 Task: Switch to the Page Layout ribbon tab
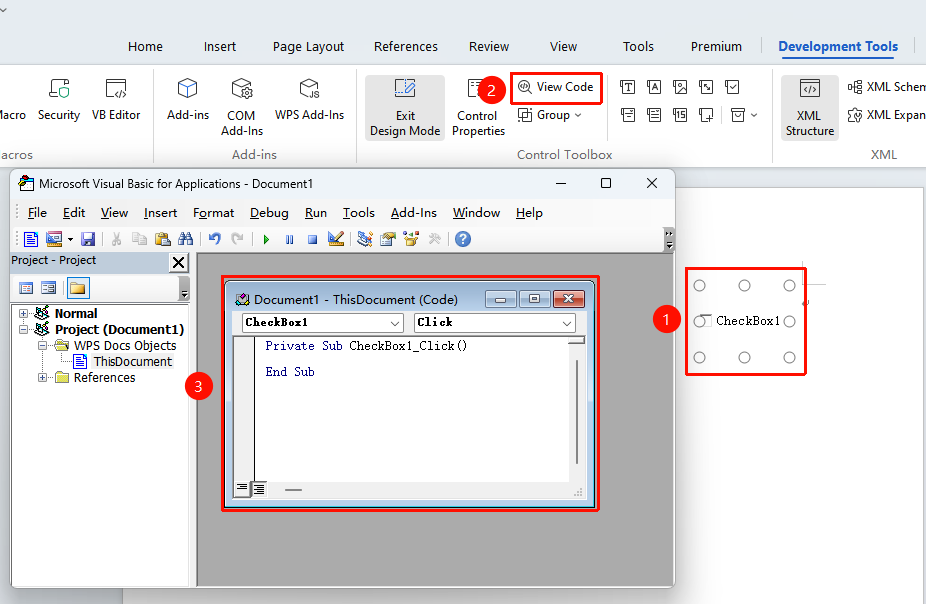(308, 47)
